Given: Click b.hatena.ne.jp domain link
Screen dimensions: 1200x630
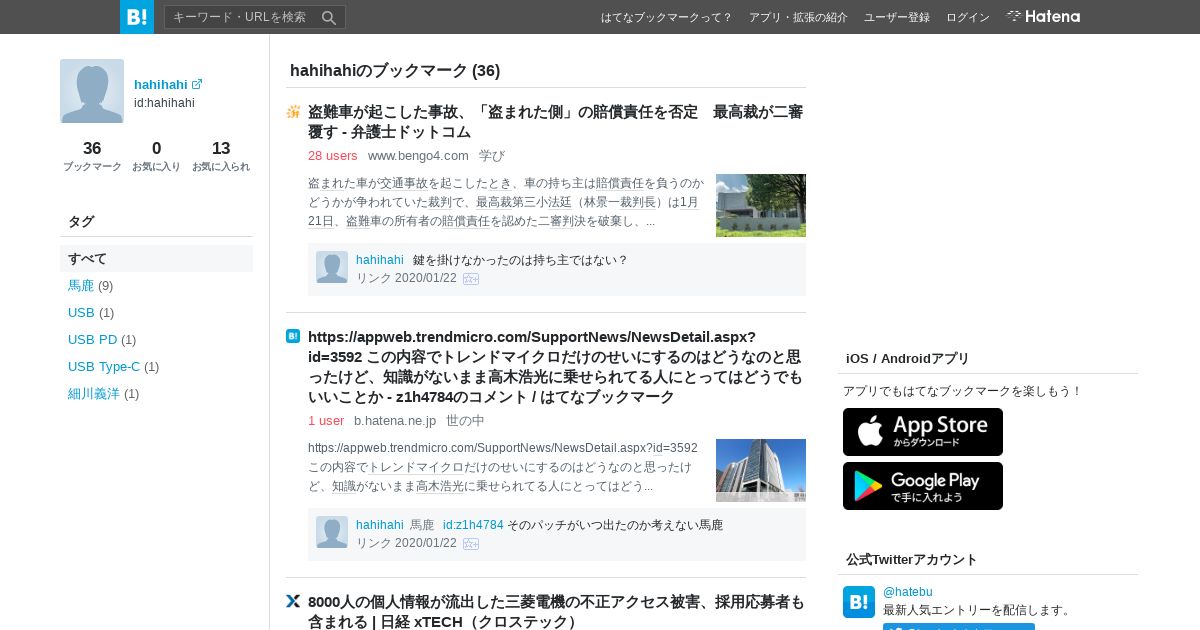Looking at the screenshot, I should (x=395, y=420).
